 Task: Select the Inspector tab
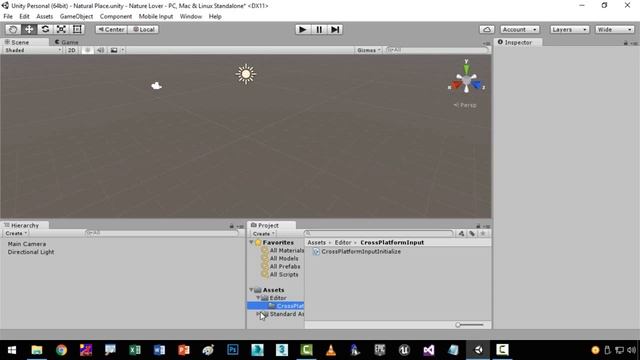pyautogui.click(x=518, y=42)
